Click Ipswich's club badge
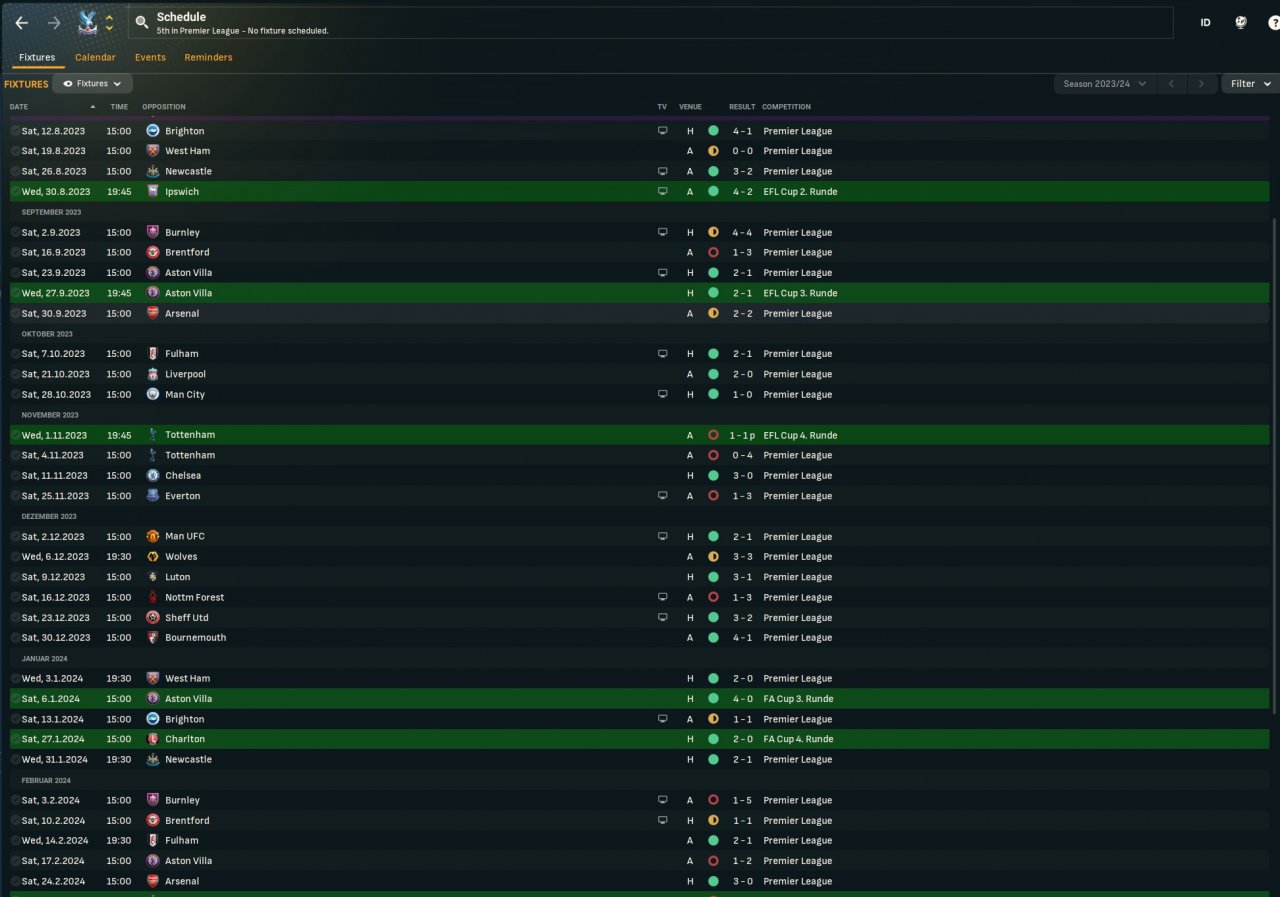This screenshot has width=1280, height=897. 153,192
